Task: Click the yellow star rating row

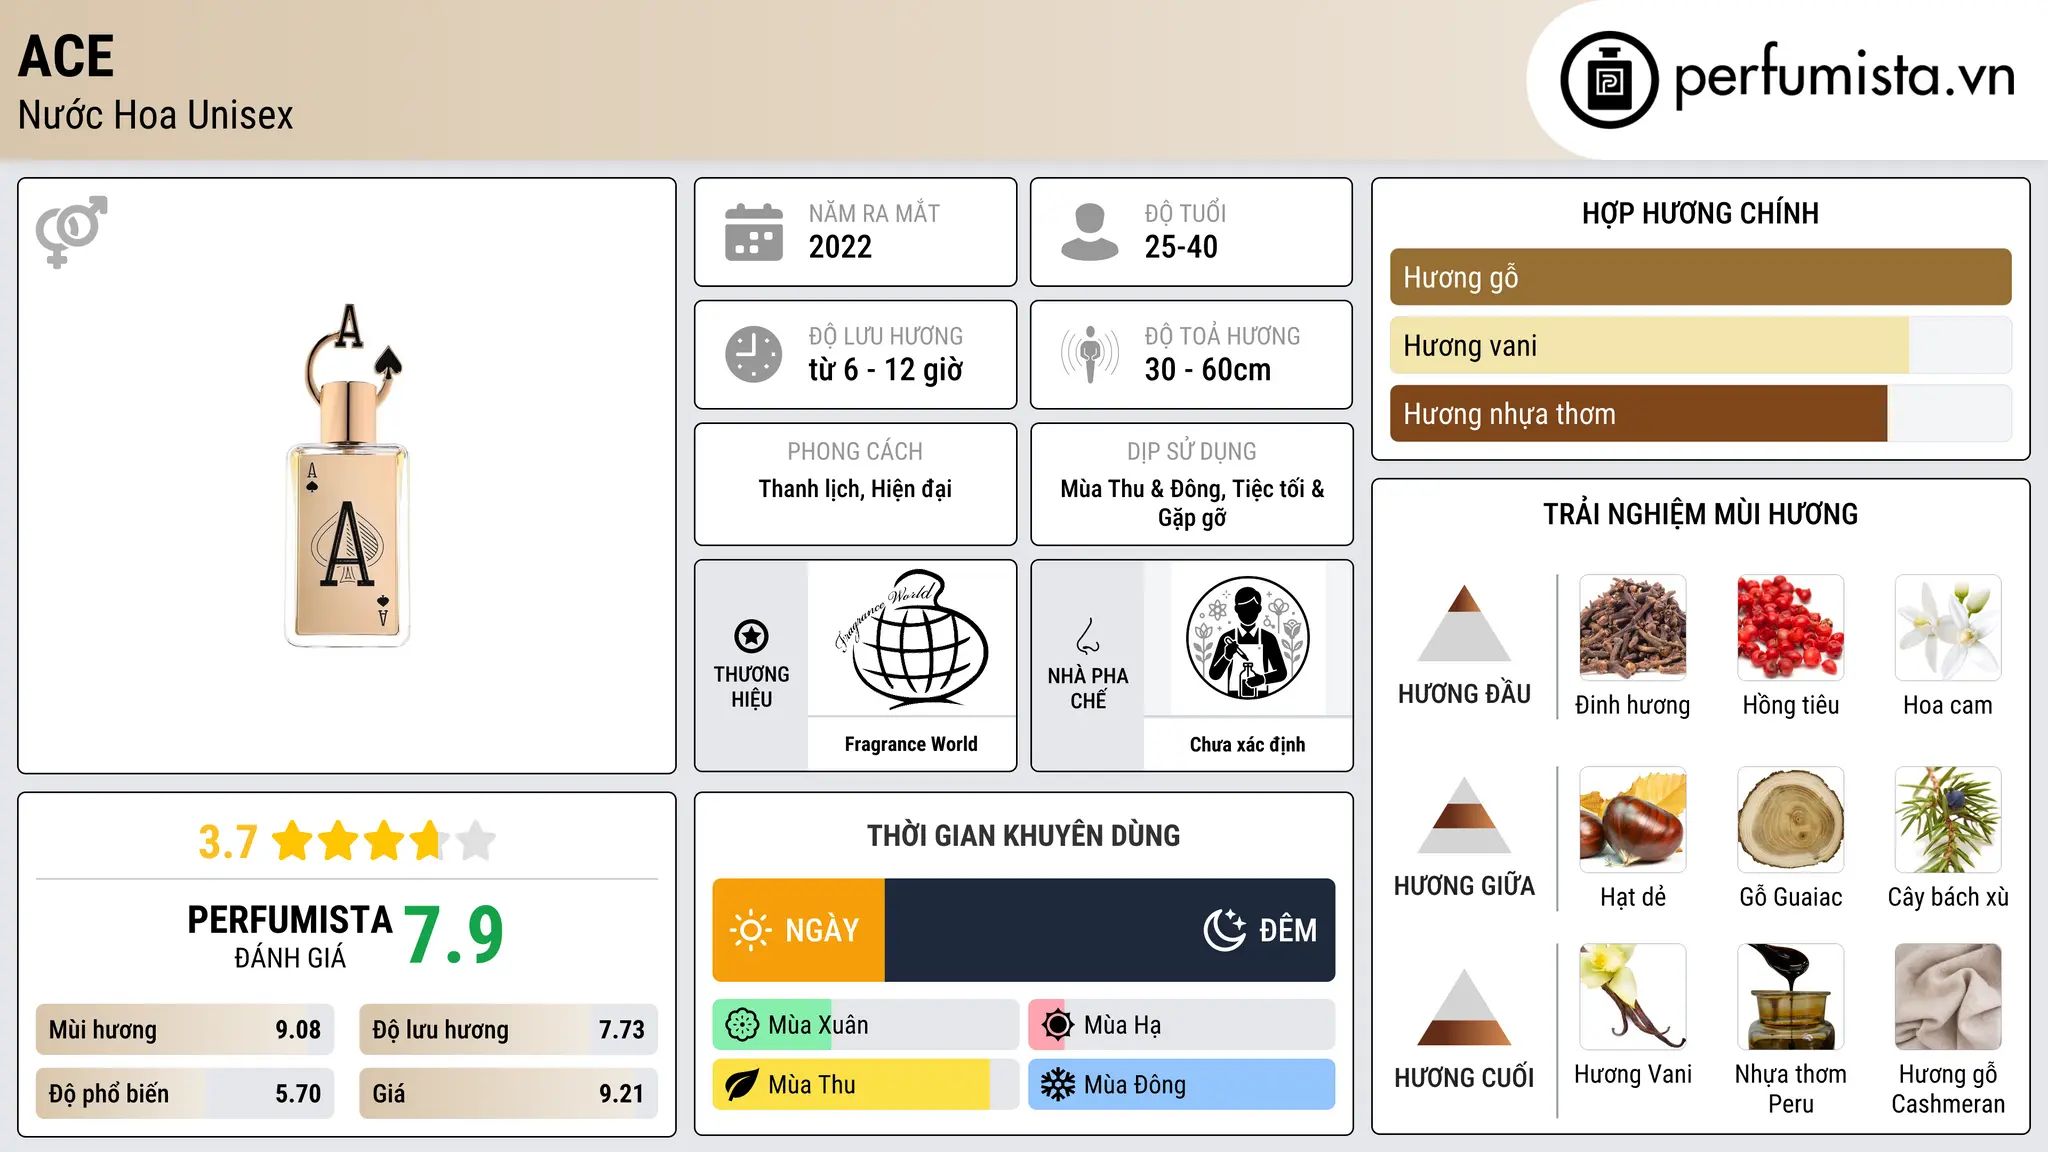Action: tap(384, 841)
